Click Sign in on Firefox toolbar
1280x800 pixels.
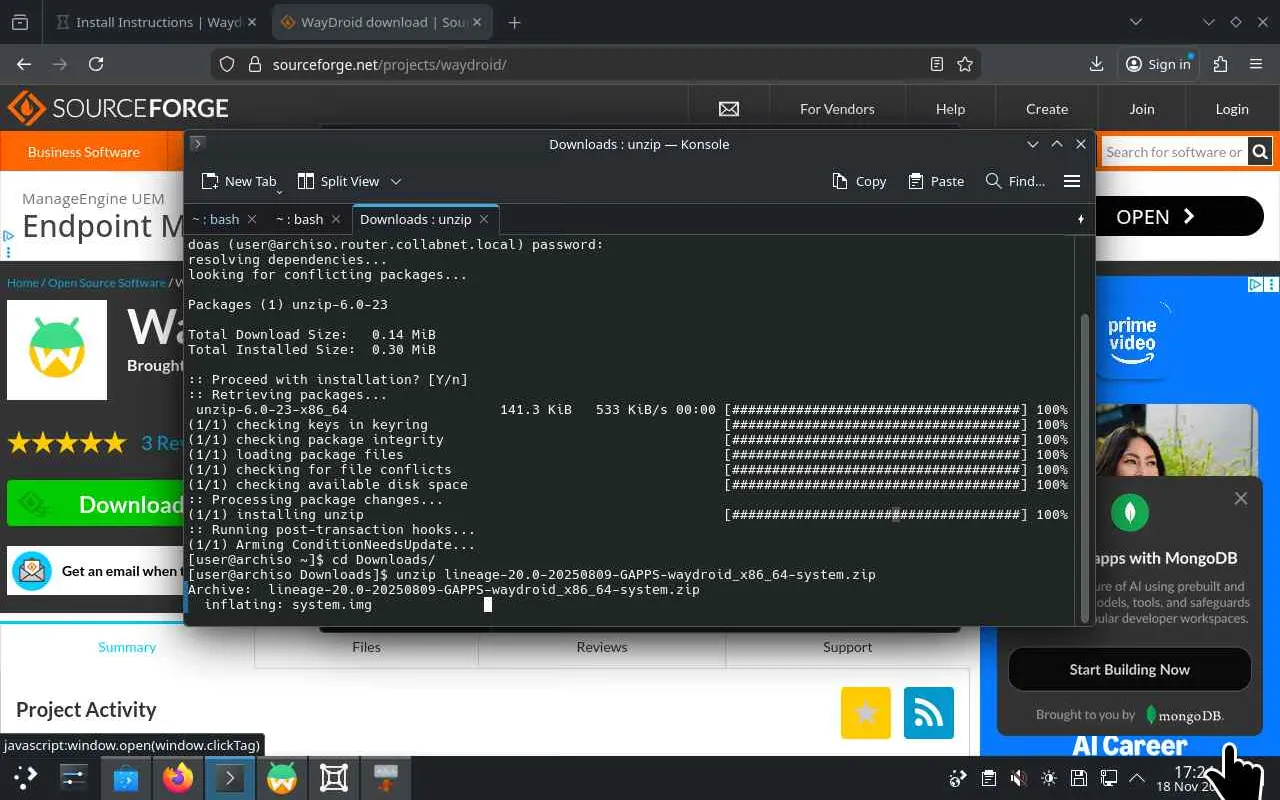click(x=1158, y=64)
